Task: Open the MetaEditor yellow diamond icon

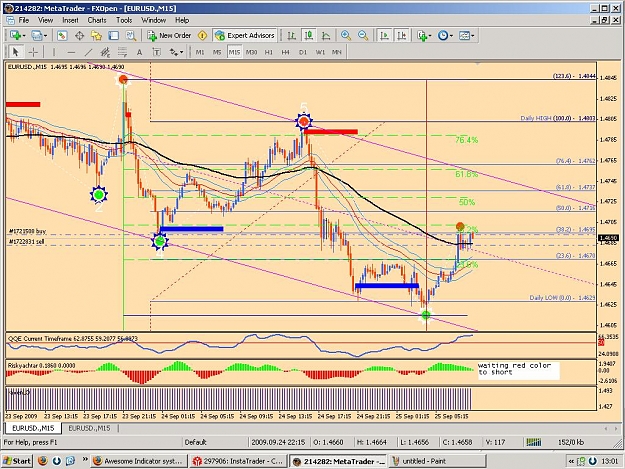Action: (202, 35)
